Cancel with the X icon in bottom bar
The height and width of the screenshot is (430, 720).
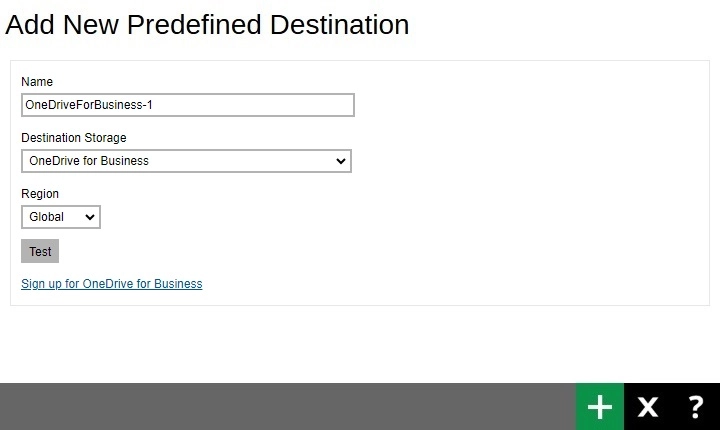(x=648, y=407)
